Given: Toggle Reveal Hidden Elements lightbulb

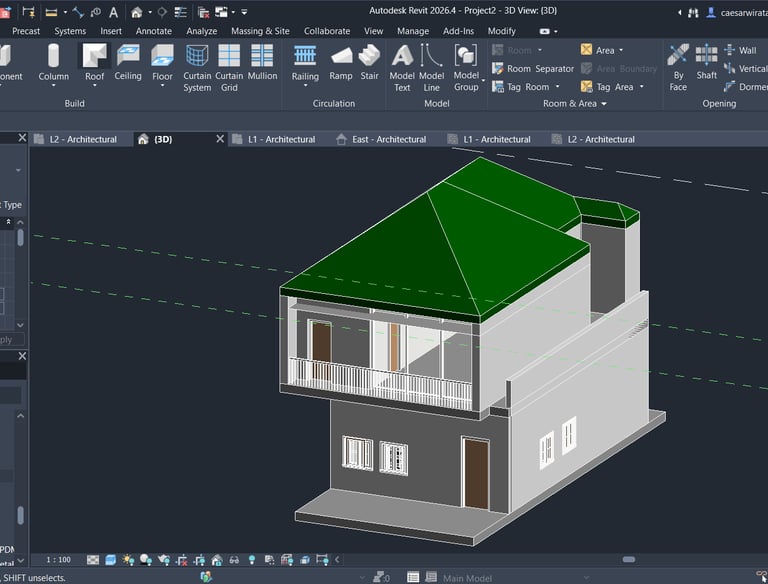Looking at the screenshot, I should (252, 560).
